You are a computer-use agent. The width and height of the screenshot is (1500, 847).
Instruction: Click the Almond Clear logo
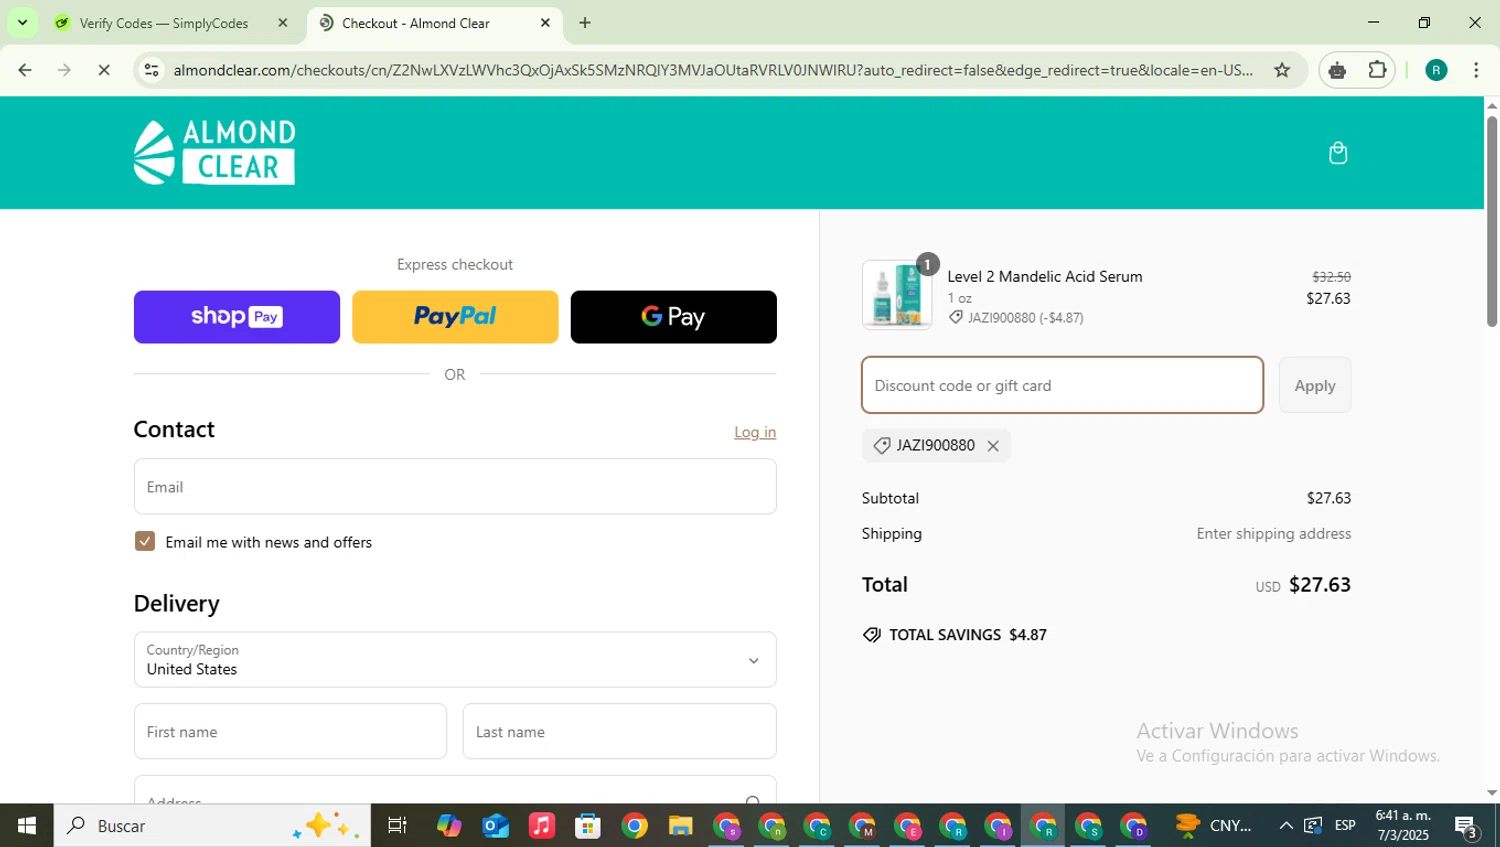pos(215,152)
